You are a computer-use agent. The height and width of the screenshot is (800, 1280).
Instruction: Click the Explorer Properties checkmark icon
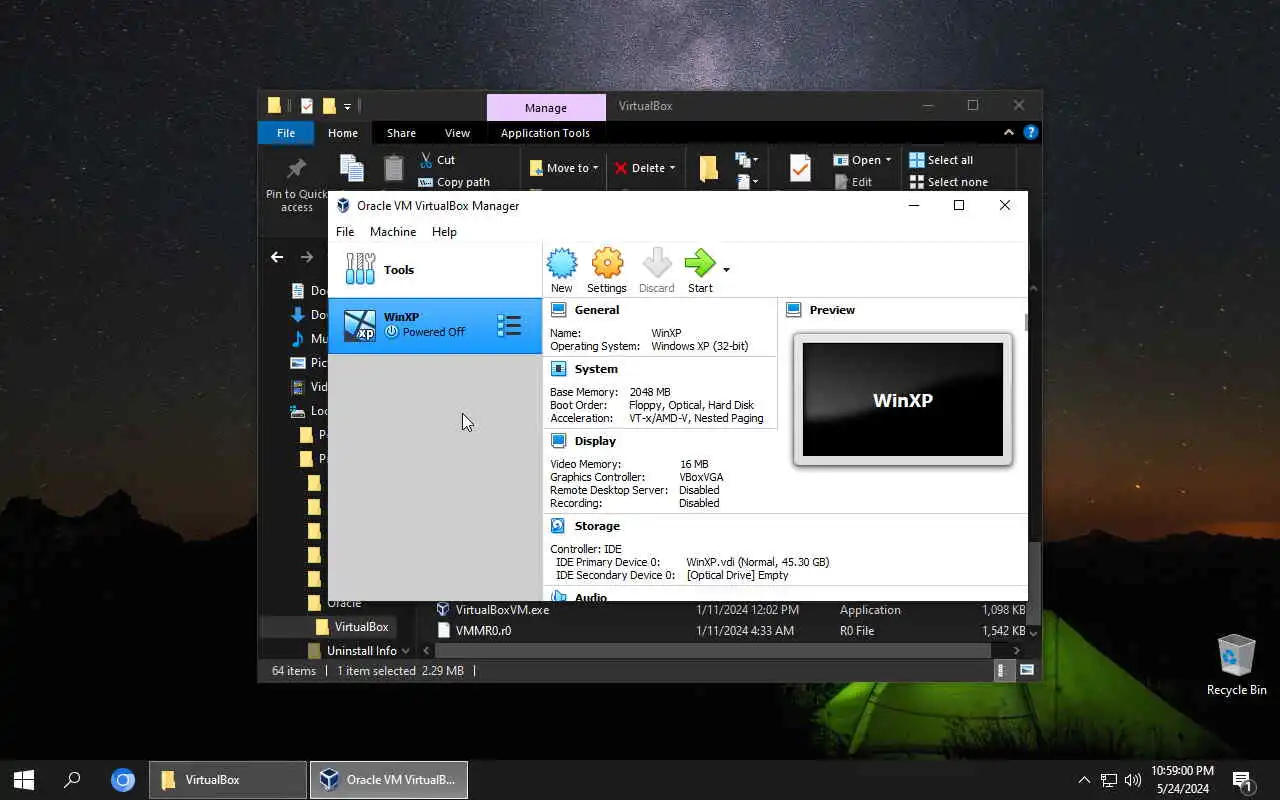800,168
